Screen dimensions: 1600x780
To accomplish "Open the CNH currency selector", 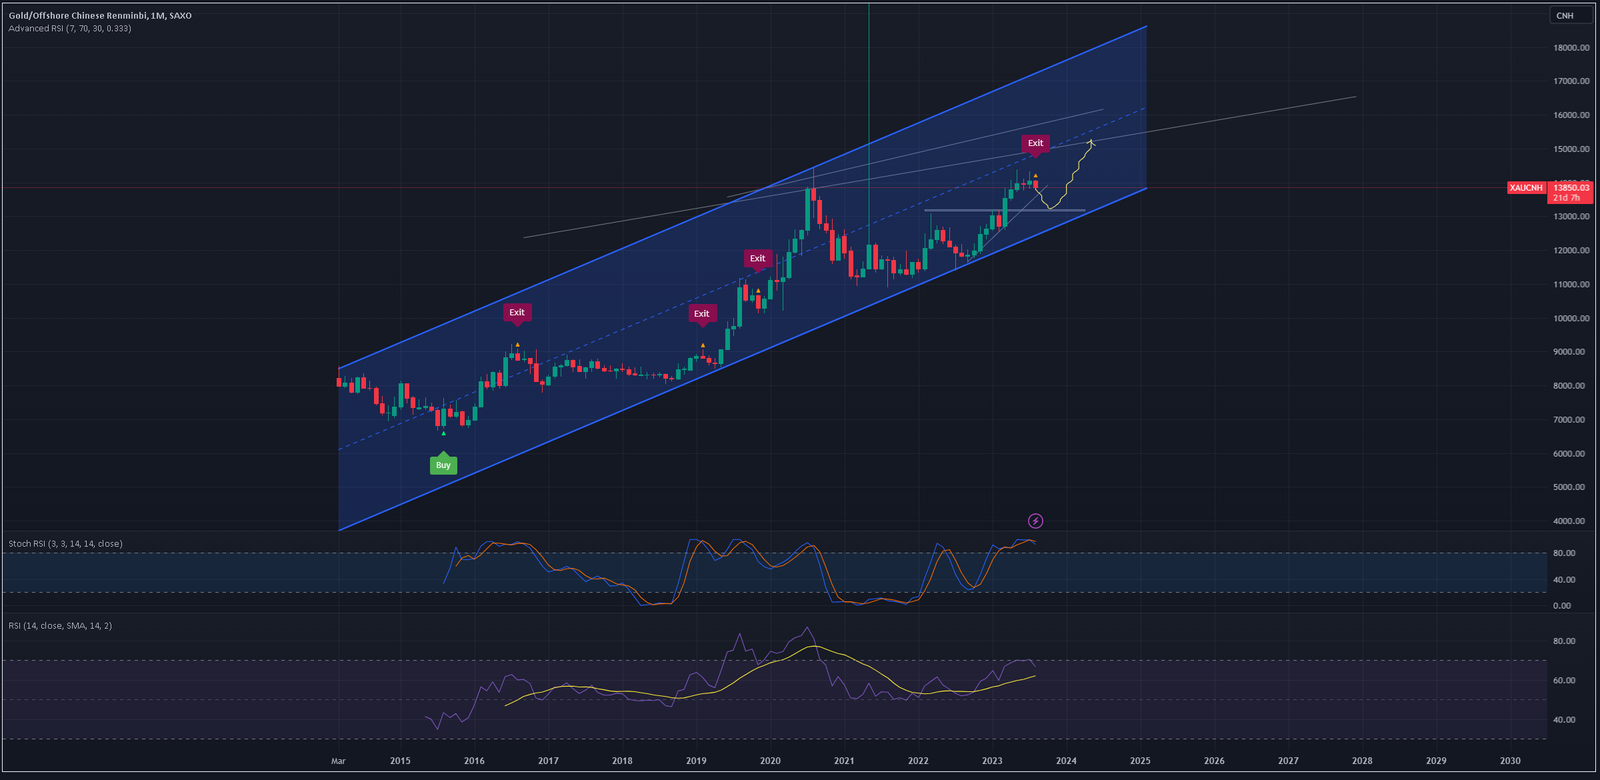I will click(x=1565, y=15).
